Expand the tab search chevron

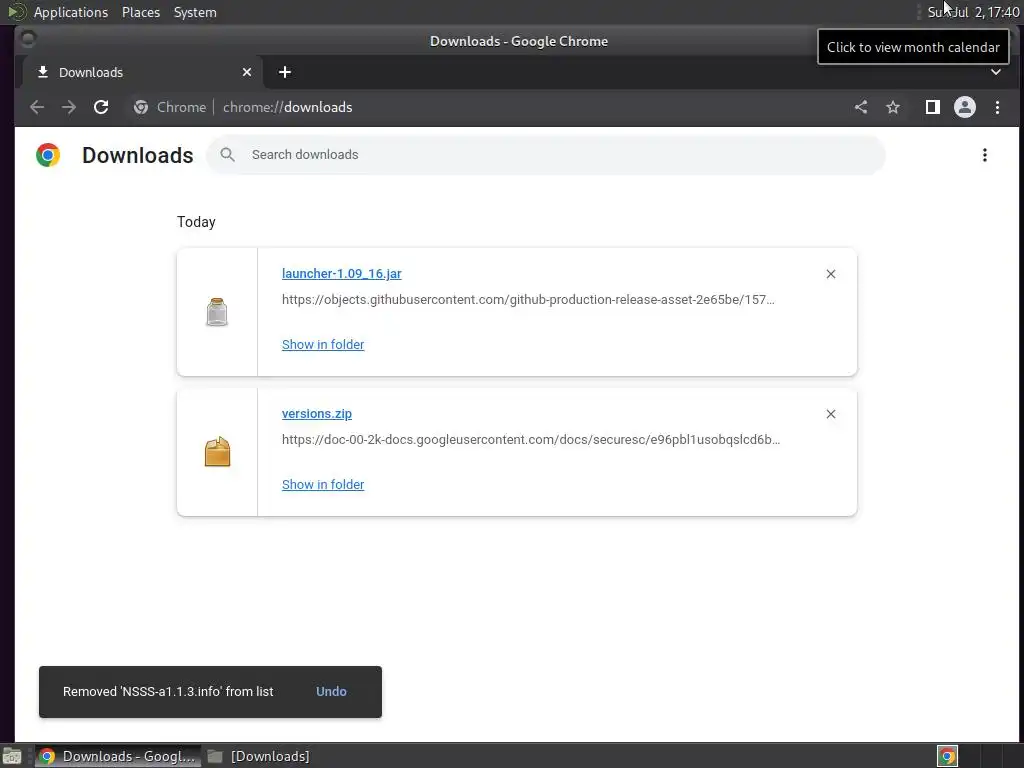996,72
